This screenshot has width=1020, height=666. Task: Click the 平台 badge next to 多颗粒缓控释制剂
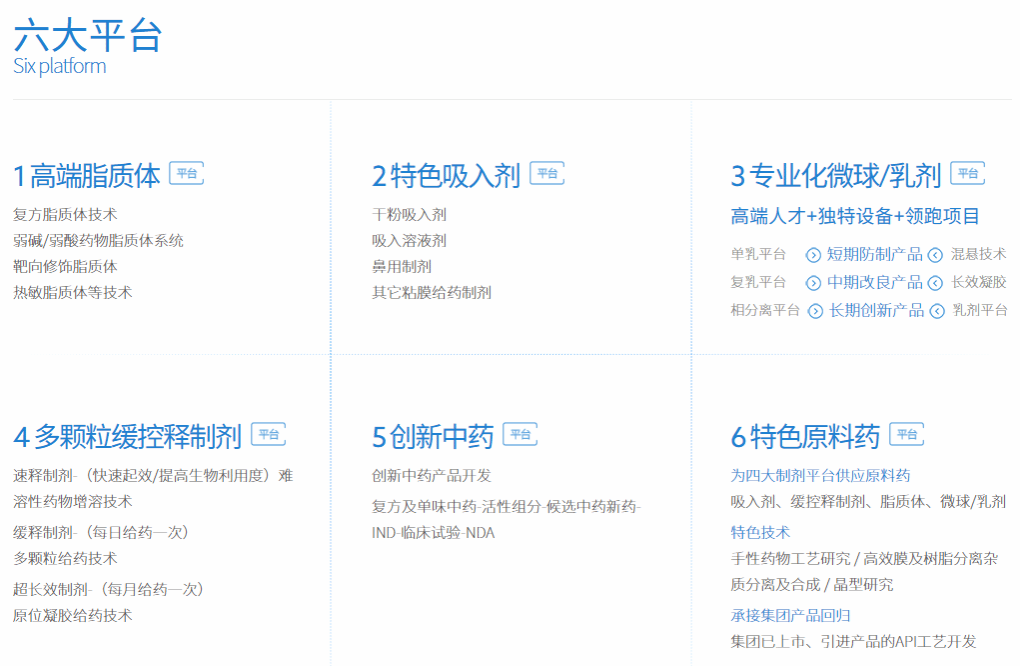click(268, 434)
